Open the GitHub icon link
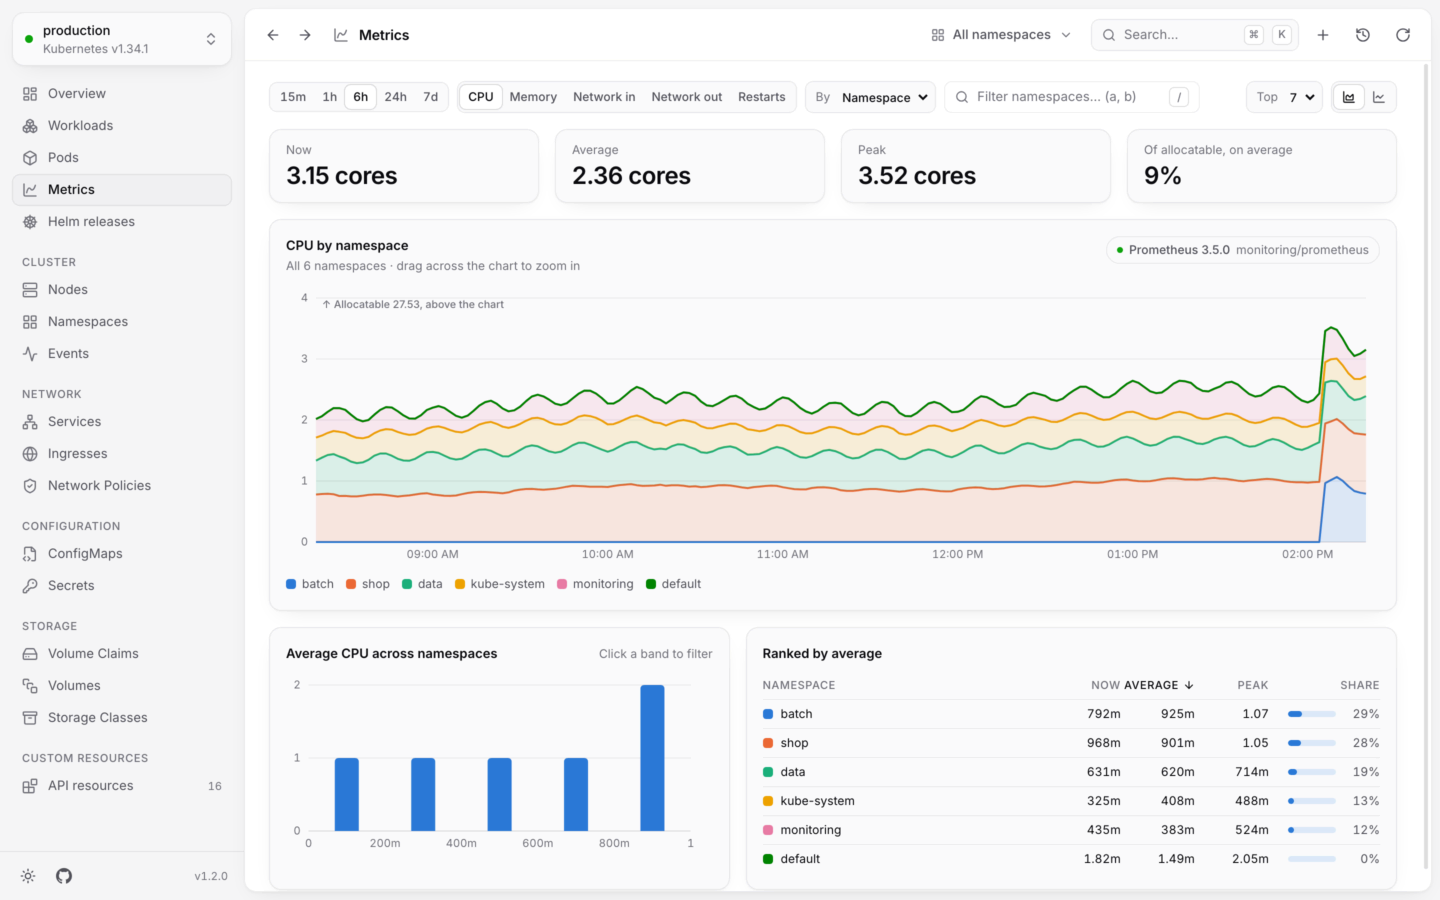 pos(64,876)
